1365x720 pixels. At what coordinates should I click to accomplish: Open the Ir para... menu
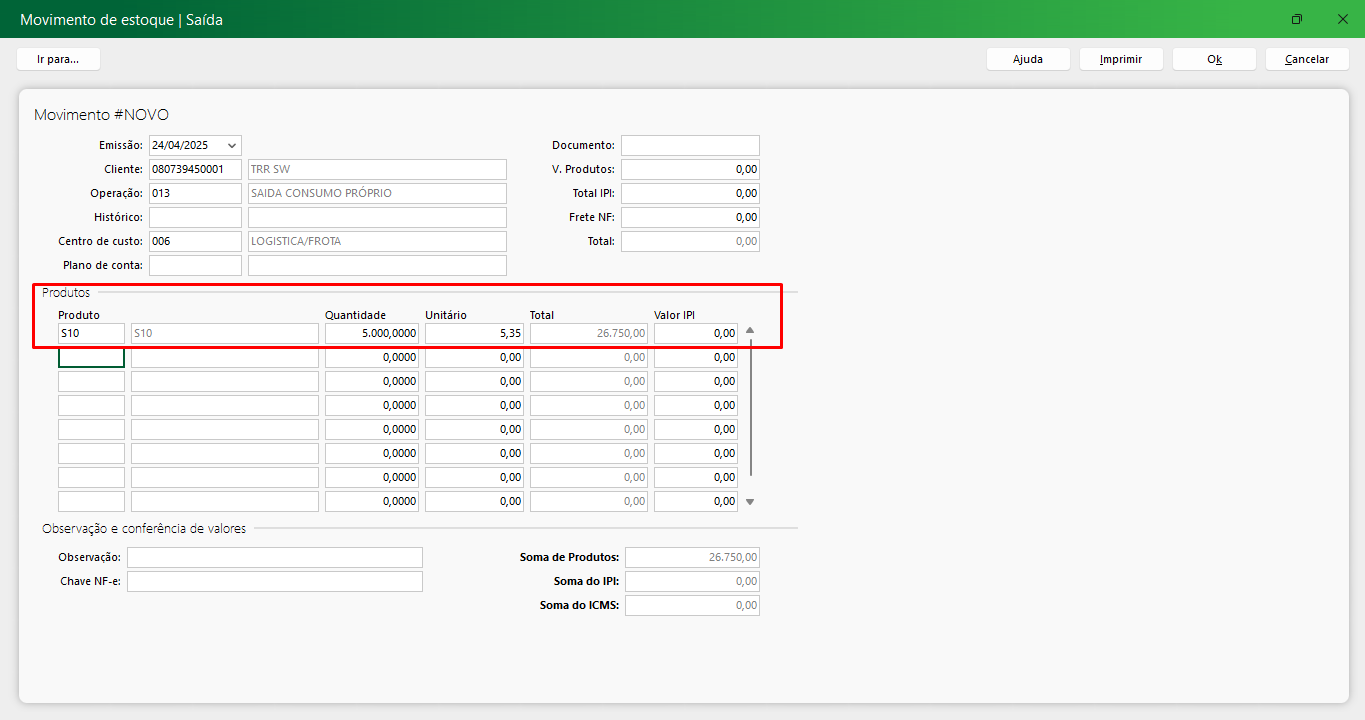tap(58, 59)
